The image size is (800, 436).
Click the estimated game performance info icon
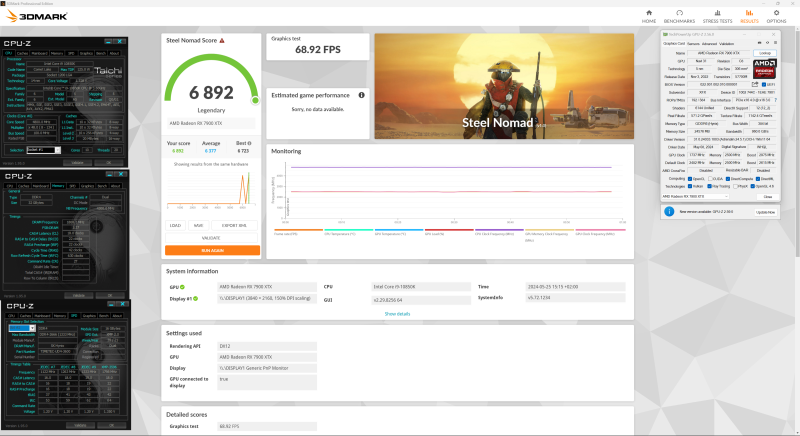(x=360, y=95)
